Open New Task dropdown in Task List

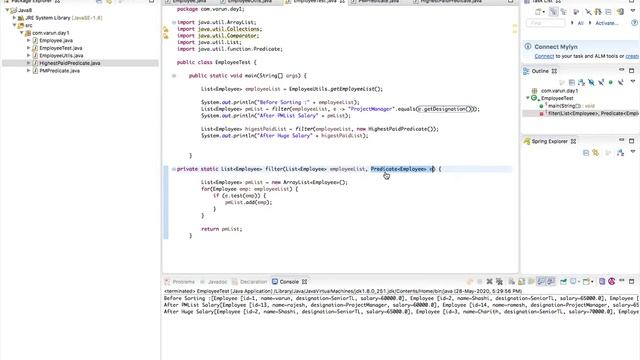pyautogui.click(x=544, y=12)
